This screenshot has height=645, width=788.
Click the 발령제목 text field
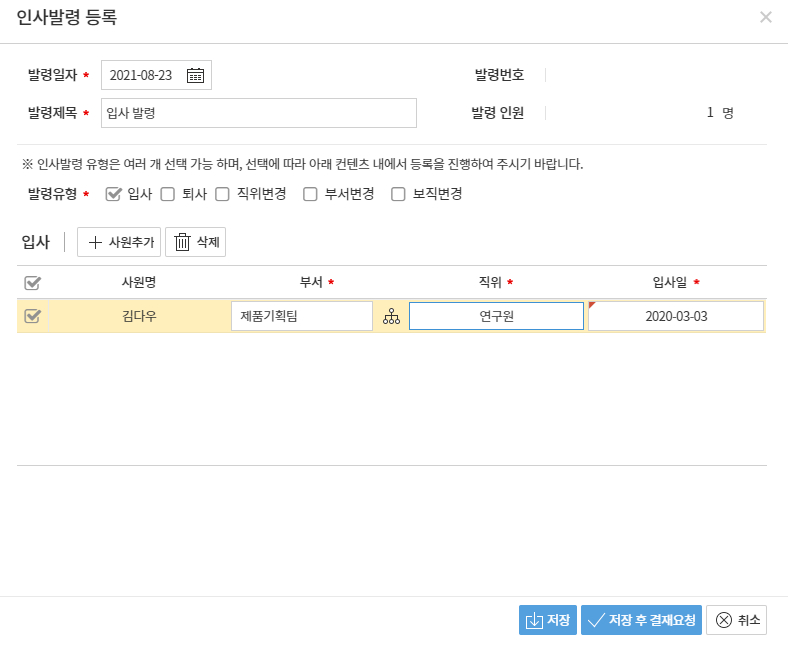point(258,113)
